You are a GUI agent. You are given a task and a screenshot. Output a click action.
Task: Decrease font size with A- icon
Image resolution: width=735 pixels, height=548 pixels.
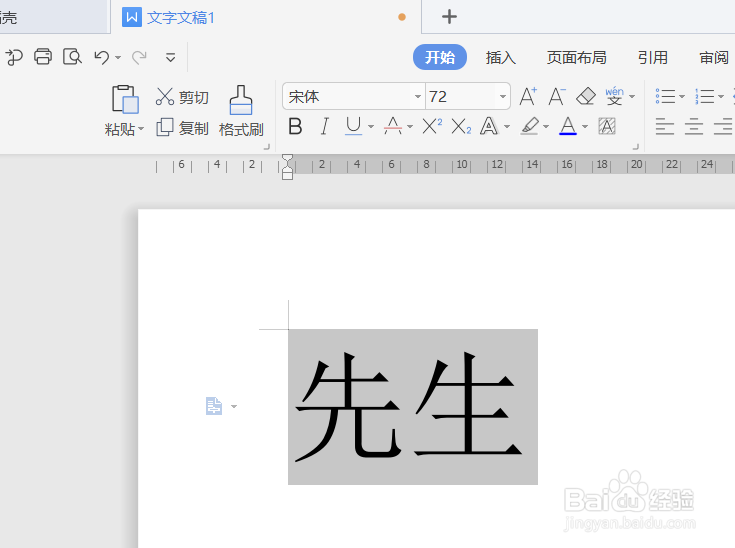click(x=557, y=97)
